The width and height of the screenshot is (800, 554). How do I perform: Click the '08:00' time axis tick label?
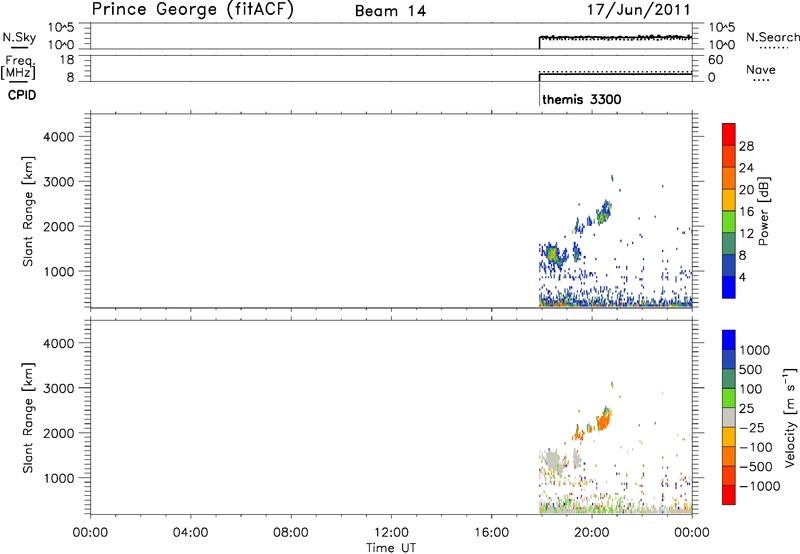[290, 533]
